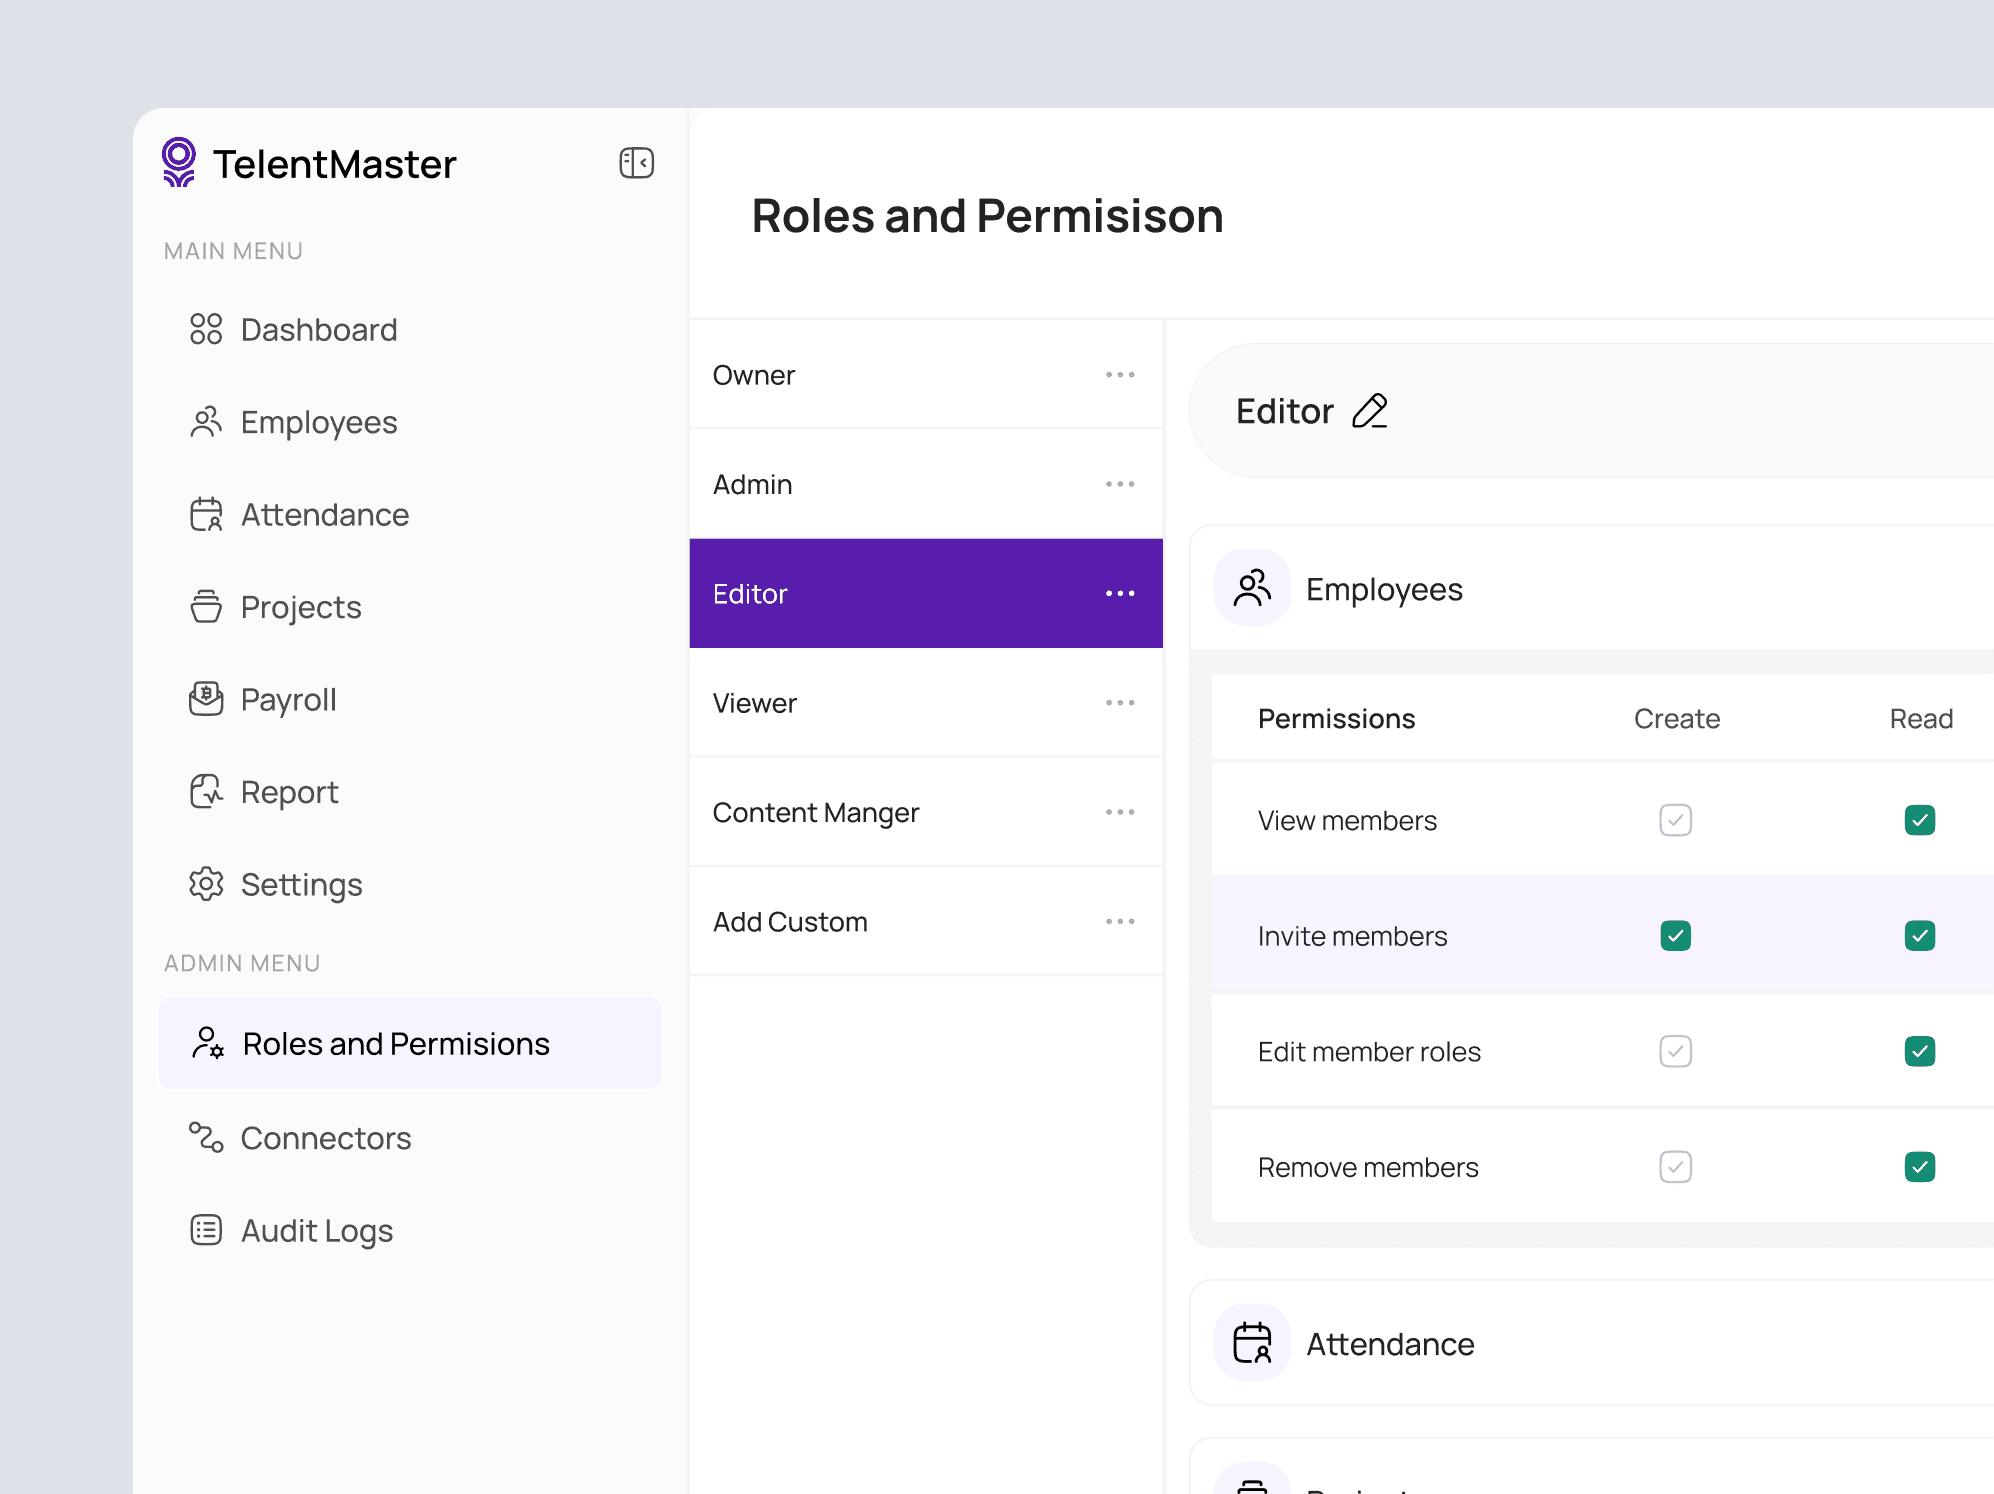The height and width of the screenshot is (1494, 1994).
Task: Enable Create permission for Edit member roles
Action: 1676,1051
